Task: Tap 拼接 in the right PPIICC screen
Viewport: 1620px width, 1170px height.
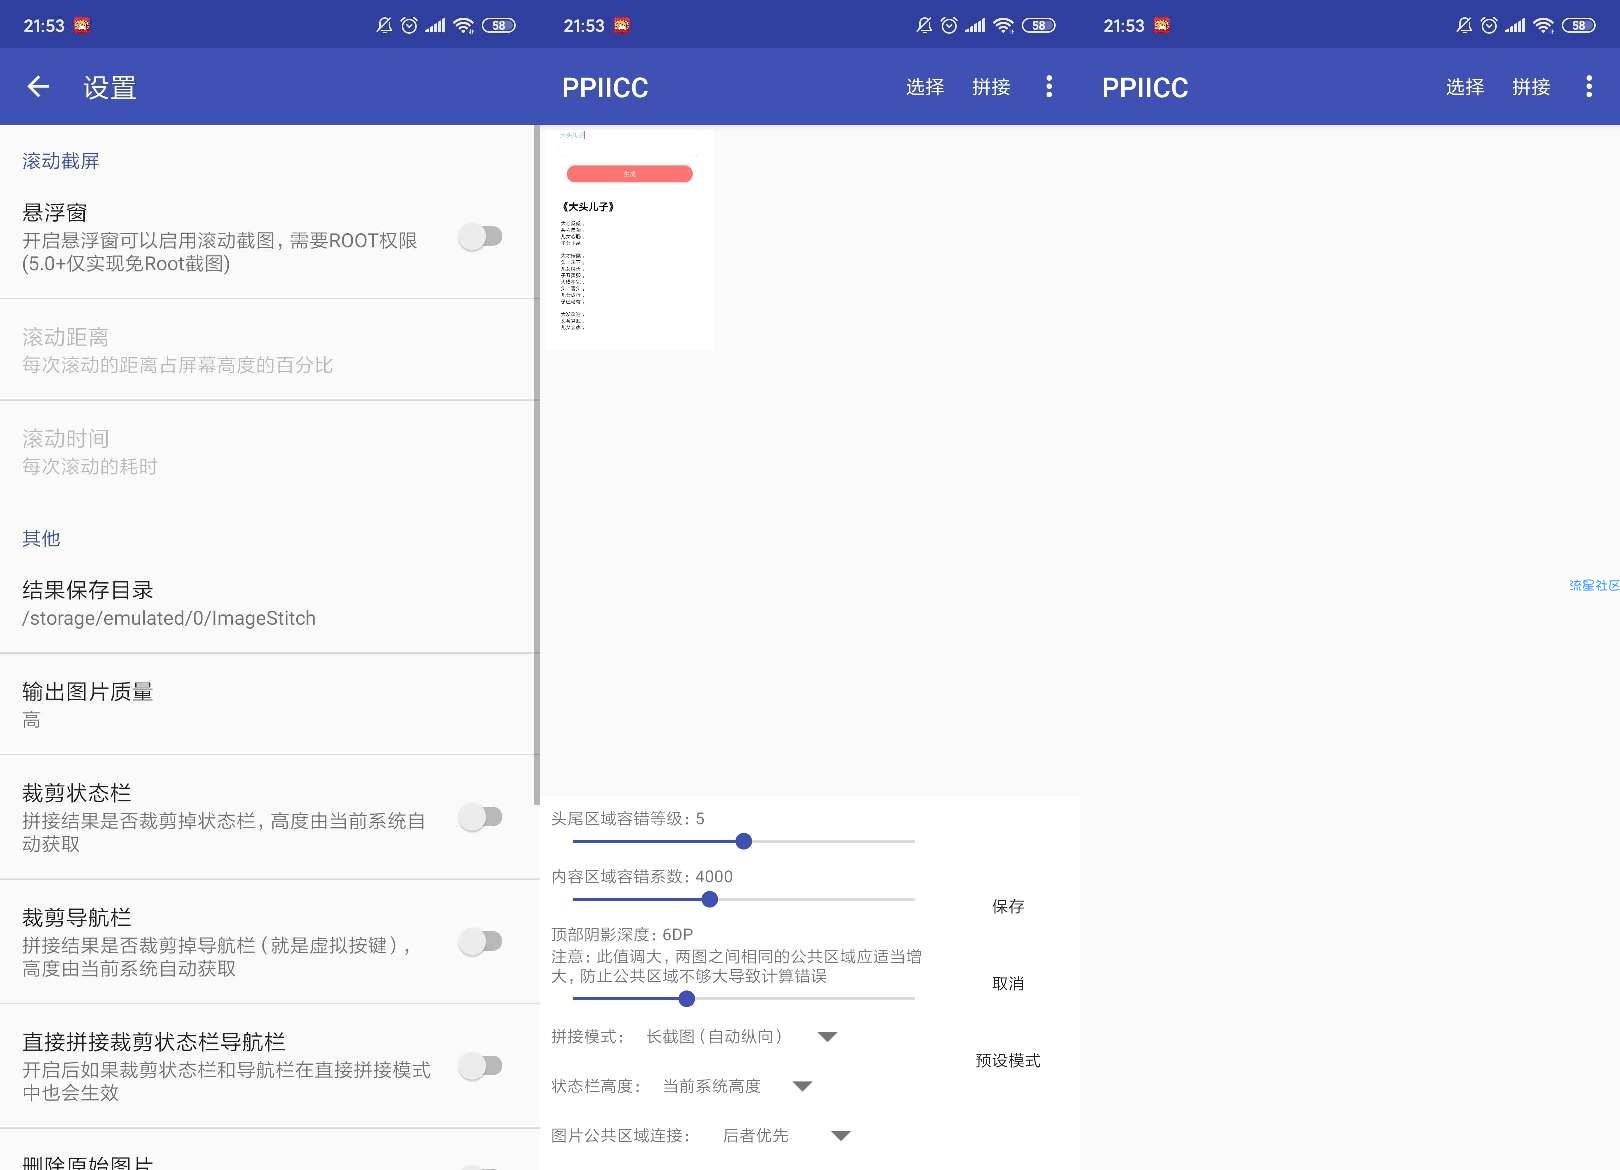Action: (x=1531, y=87)
